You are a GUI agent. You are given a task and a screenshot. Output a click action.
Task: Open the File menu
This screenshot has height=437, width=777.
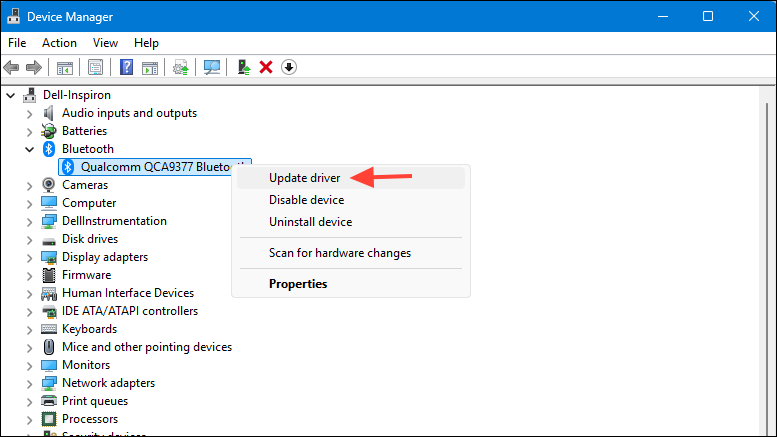click(17, 43)
